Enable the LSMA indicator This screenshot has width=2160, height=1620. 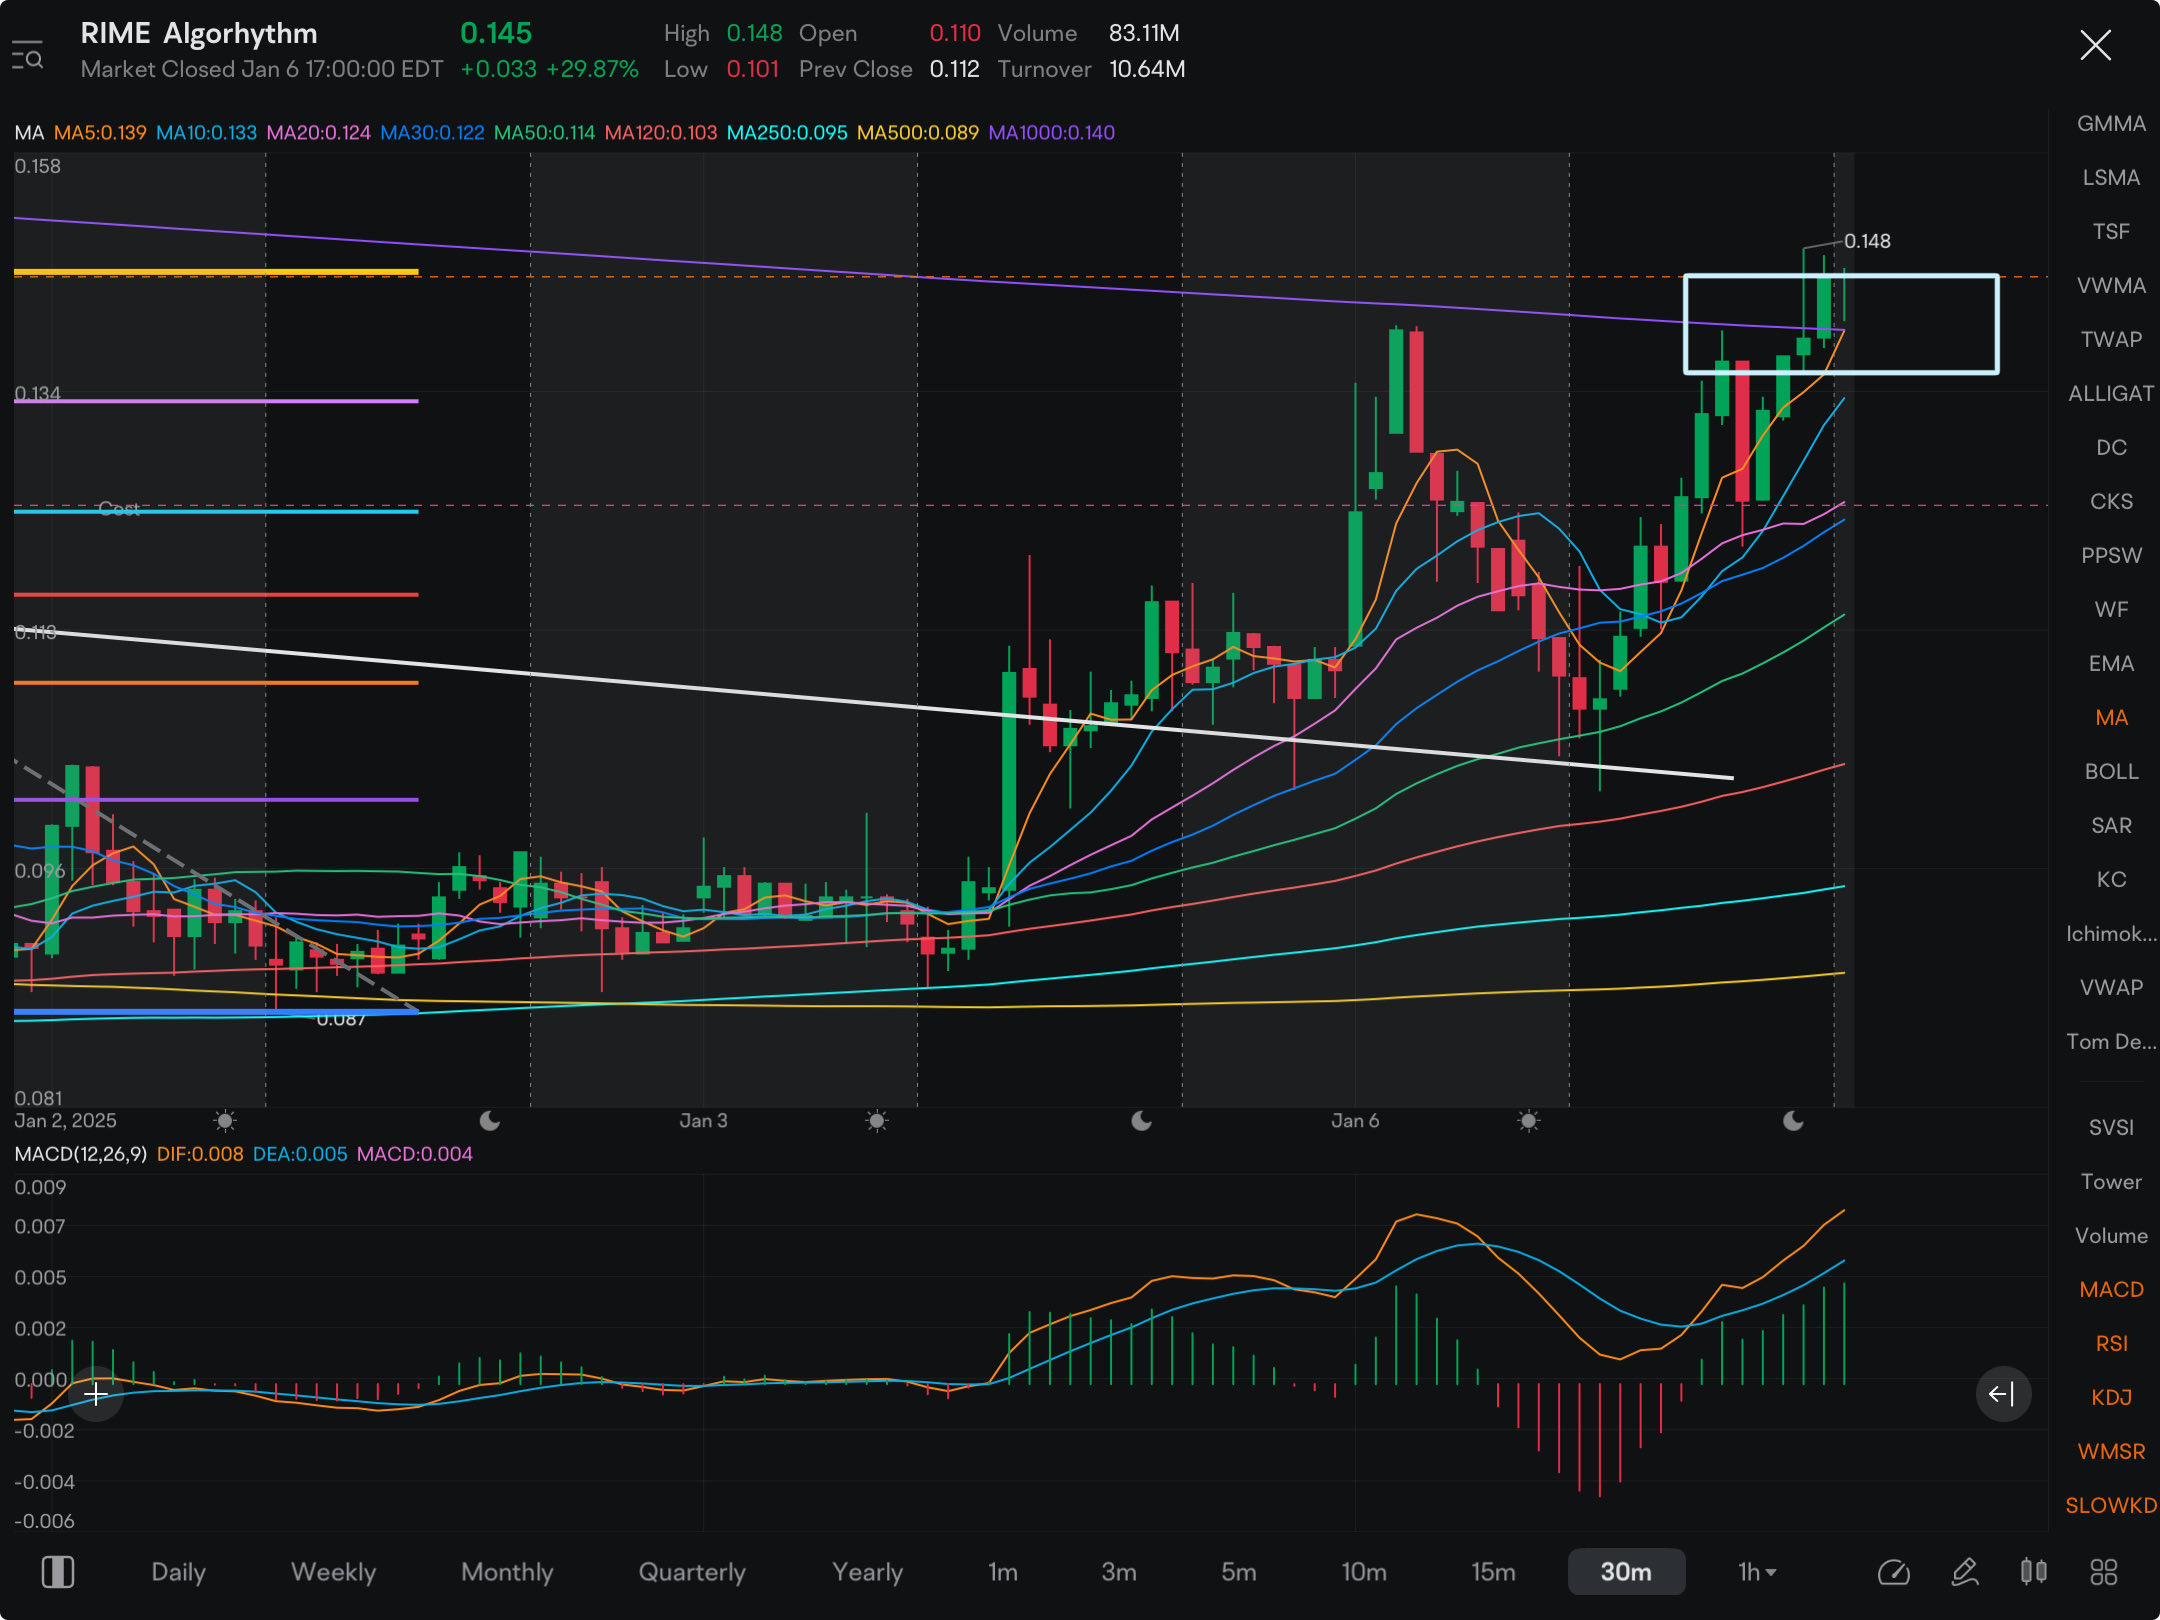[2111, 178]
